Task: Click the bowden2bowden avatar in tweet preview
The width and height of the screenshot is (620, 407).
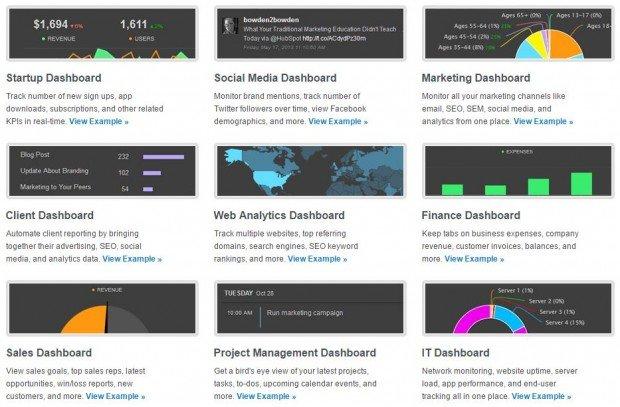Action: click(230, 26)
